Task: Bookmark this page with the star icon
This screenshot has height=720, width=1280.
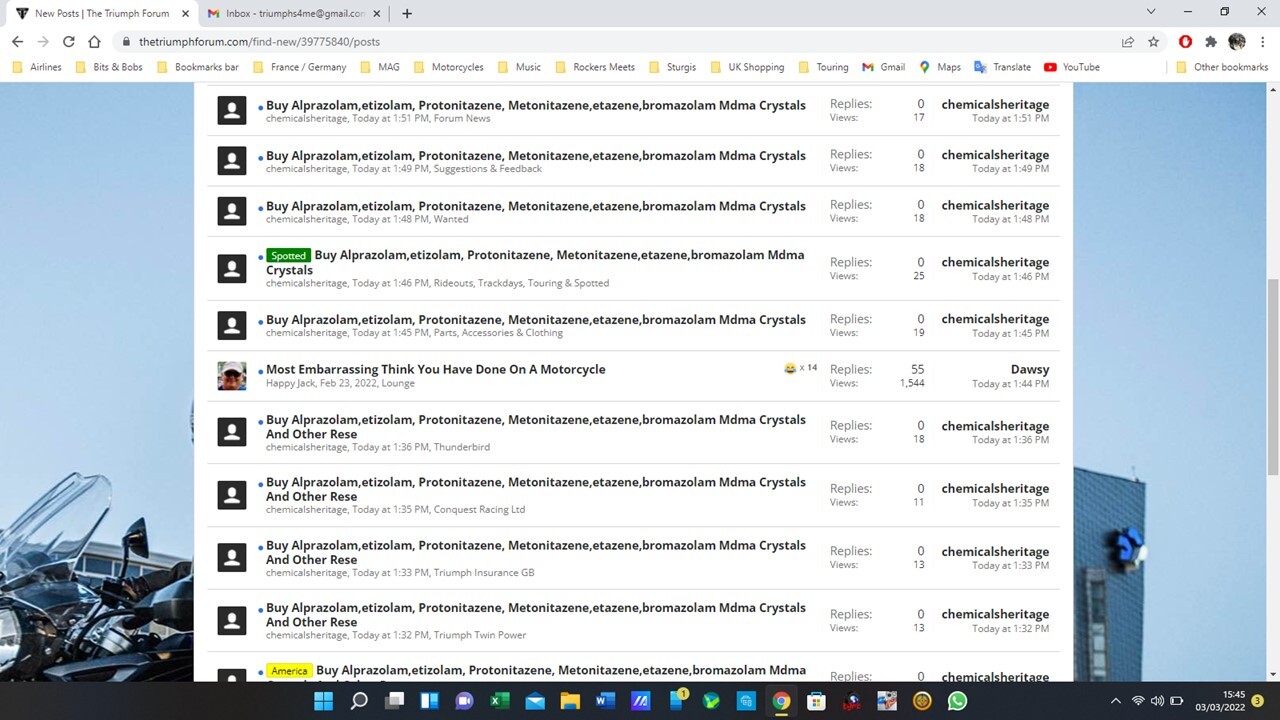Action: [x=1153, y=42]
